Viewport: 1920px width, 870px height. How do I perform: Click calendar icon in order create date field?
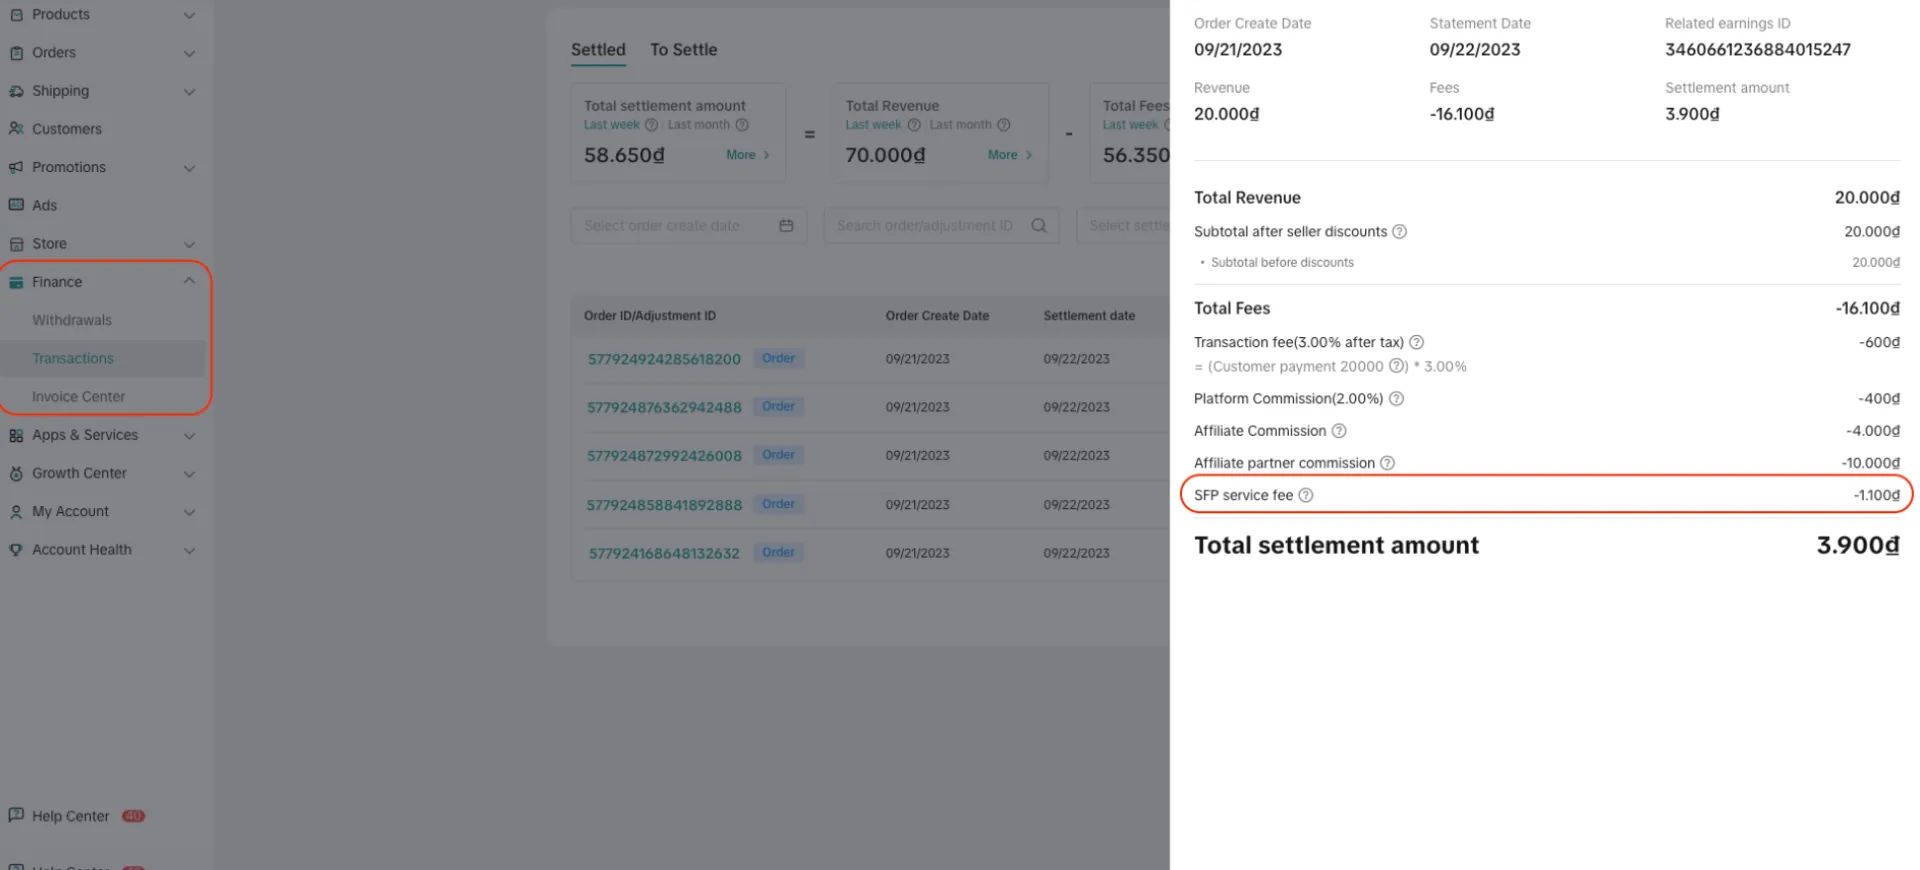[x=786, y=226]
